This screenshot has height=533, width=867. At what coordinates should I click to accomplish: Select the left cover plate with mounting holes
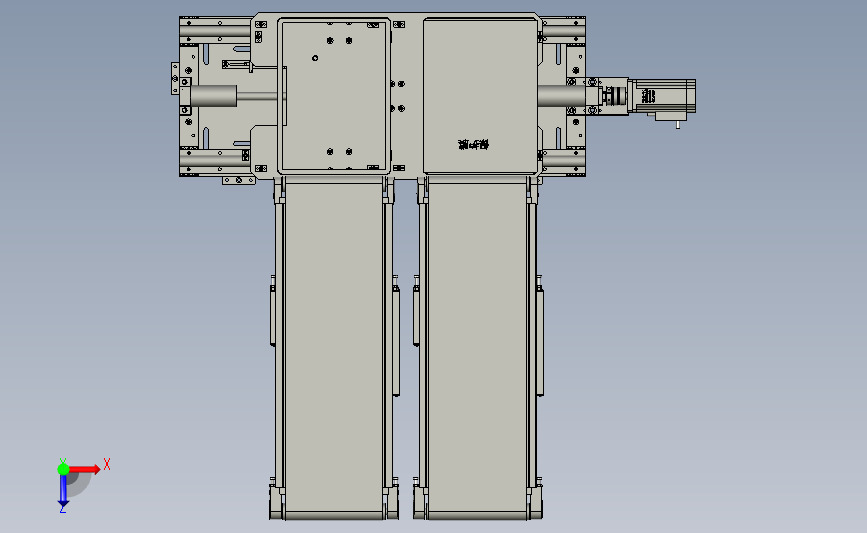click(x=334, y=96)
